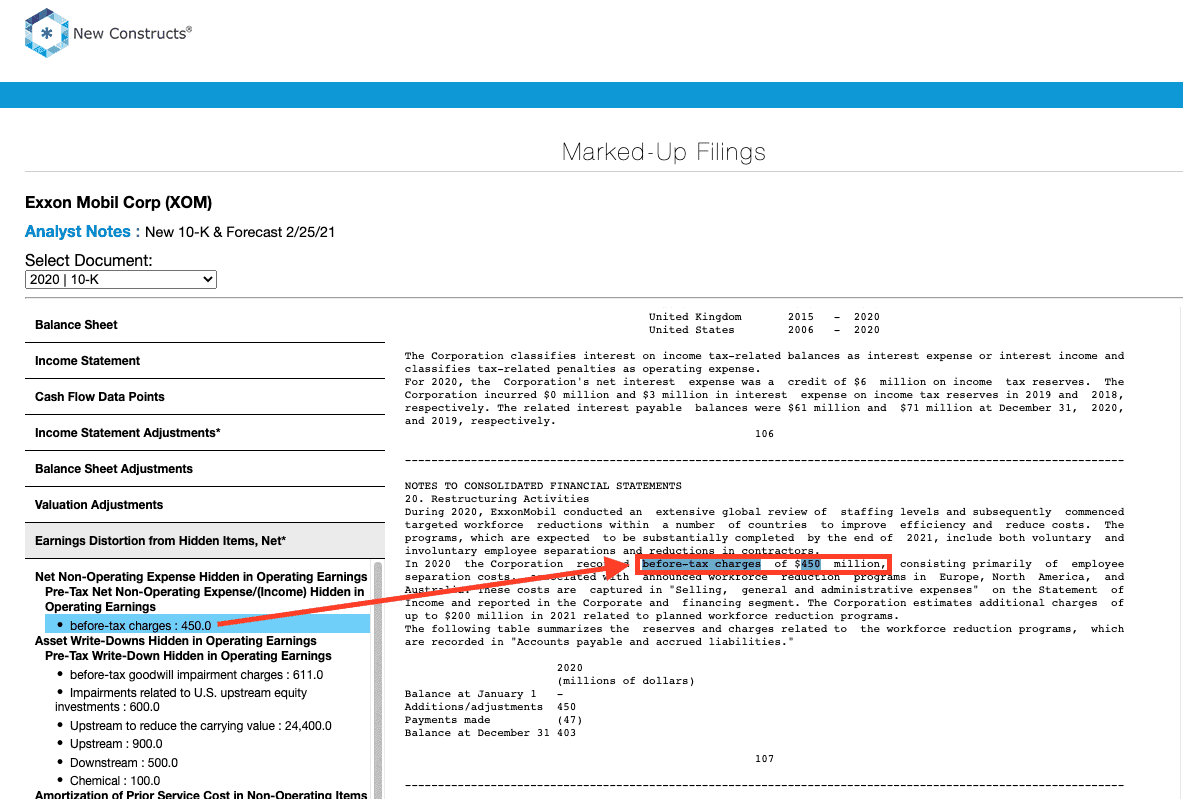Screen dimensions: 1183x799
Task: Select Impairments related to U.S. upstream equity item
Action: 181,699
